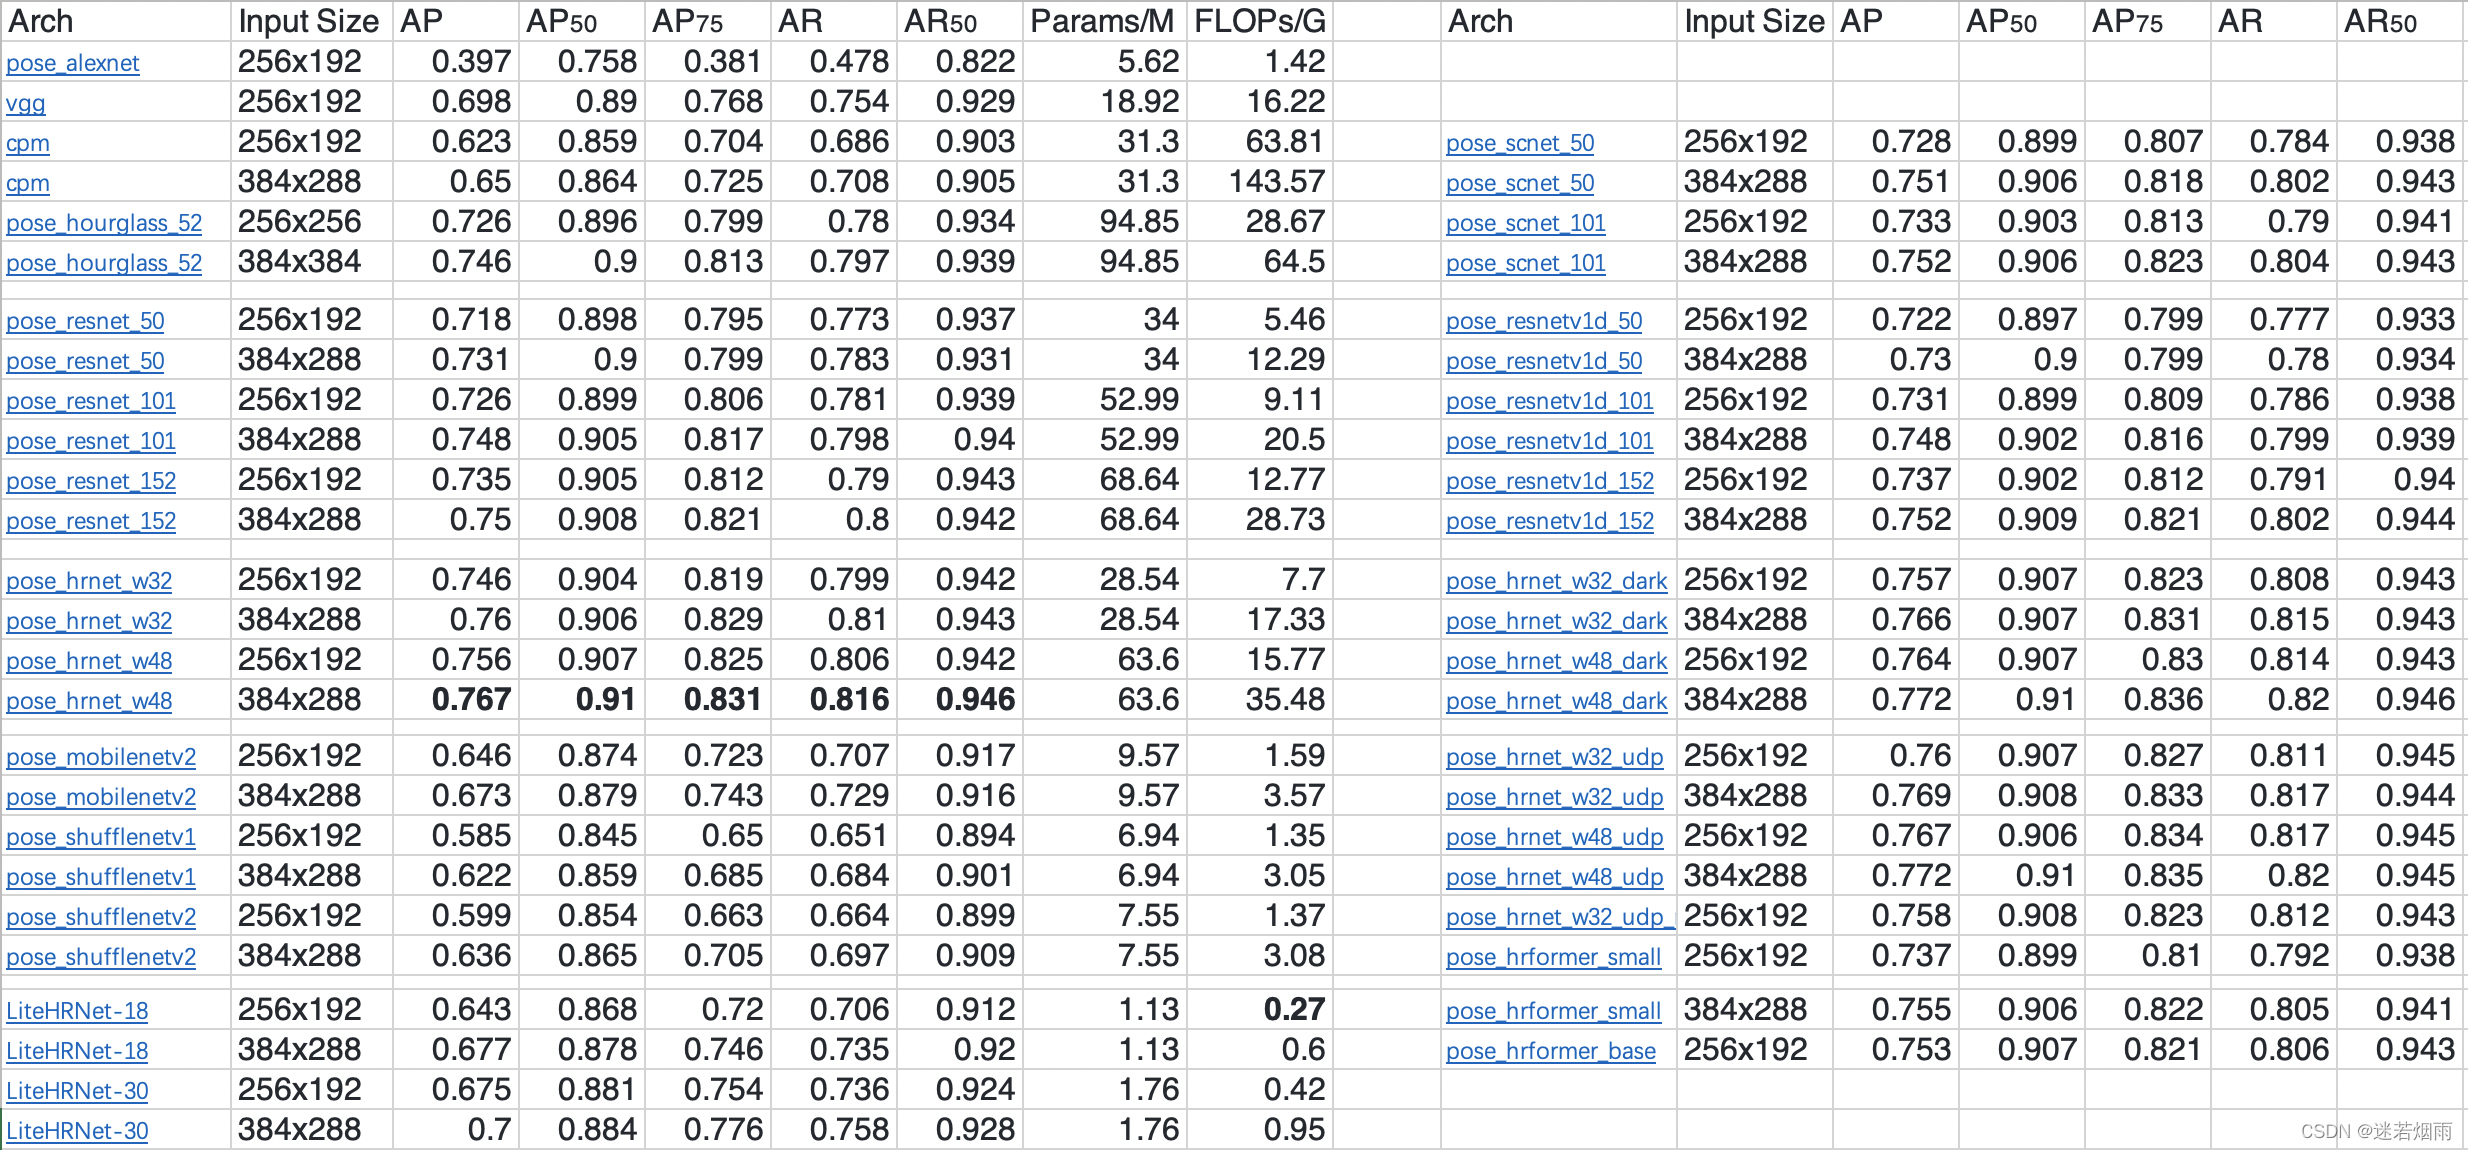2468x1150 pixels.
Task: Open pose_hrnet_w48 link with bold results
Action: [x=89, y=701]
